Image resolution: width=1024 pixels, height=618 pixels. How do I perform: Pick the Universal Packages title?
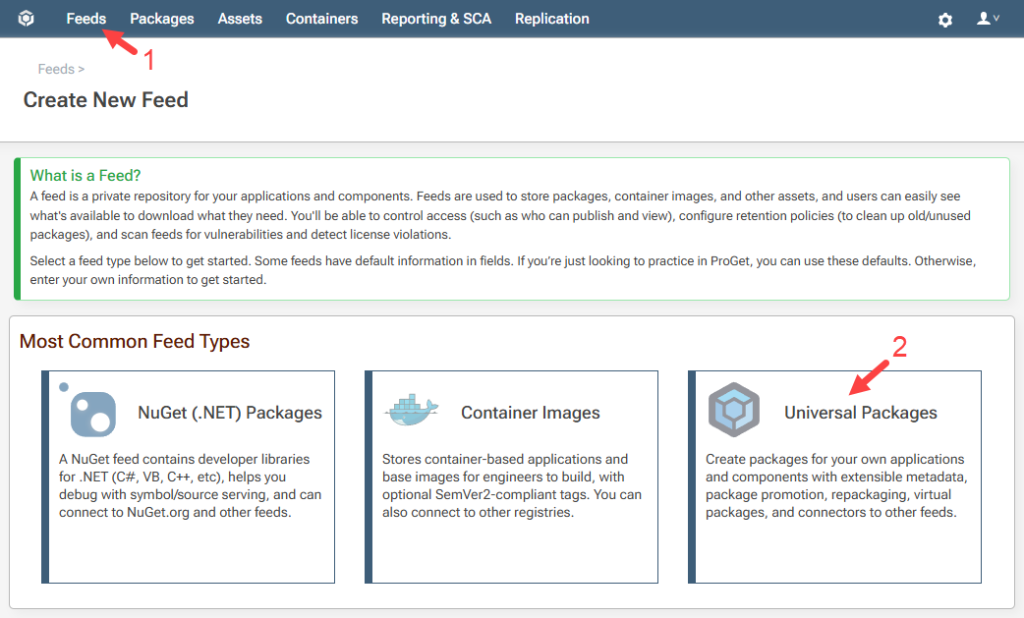(860, 412)
